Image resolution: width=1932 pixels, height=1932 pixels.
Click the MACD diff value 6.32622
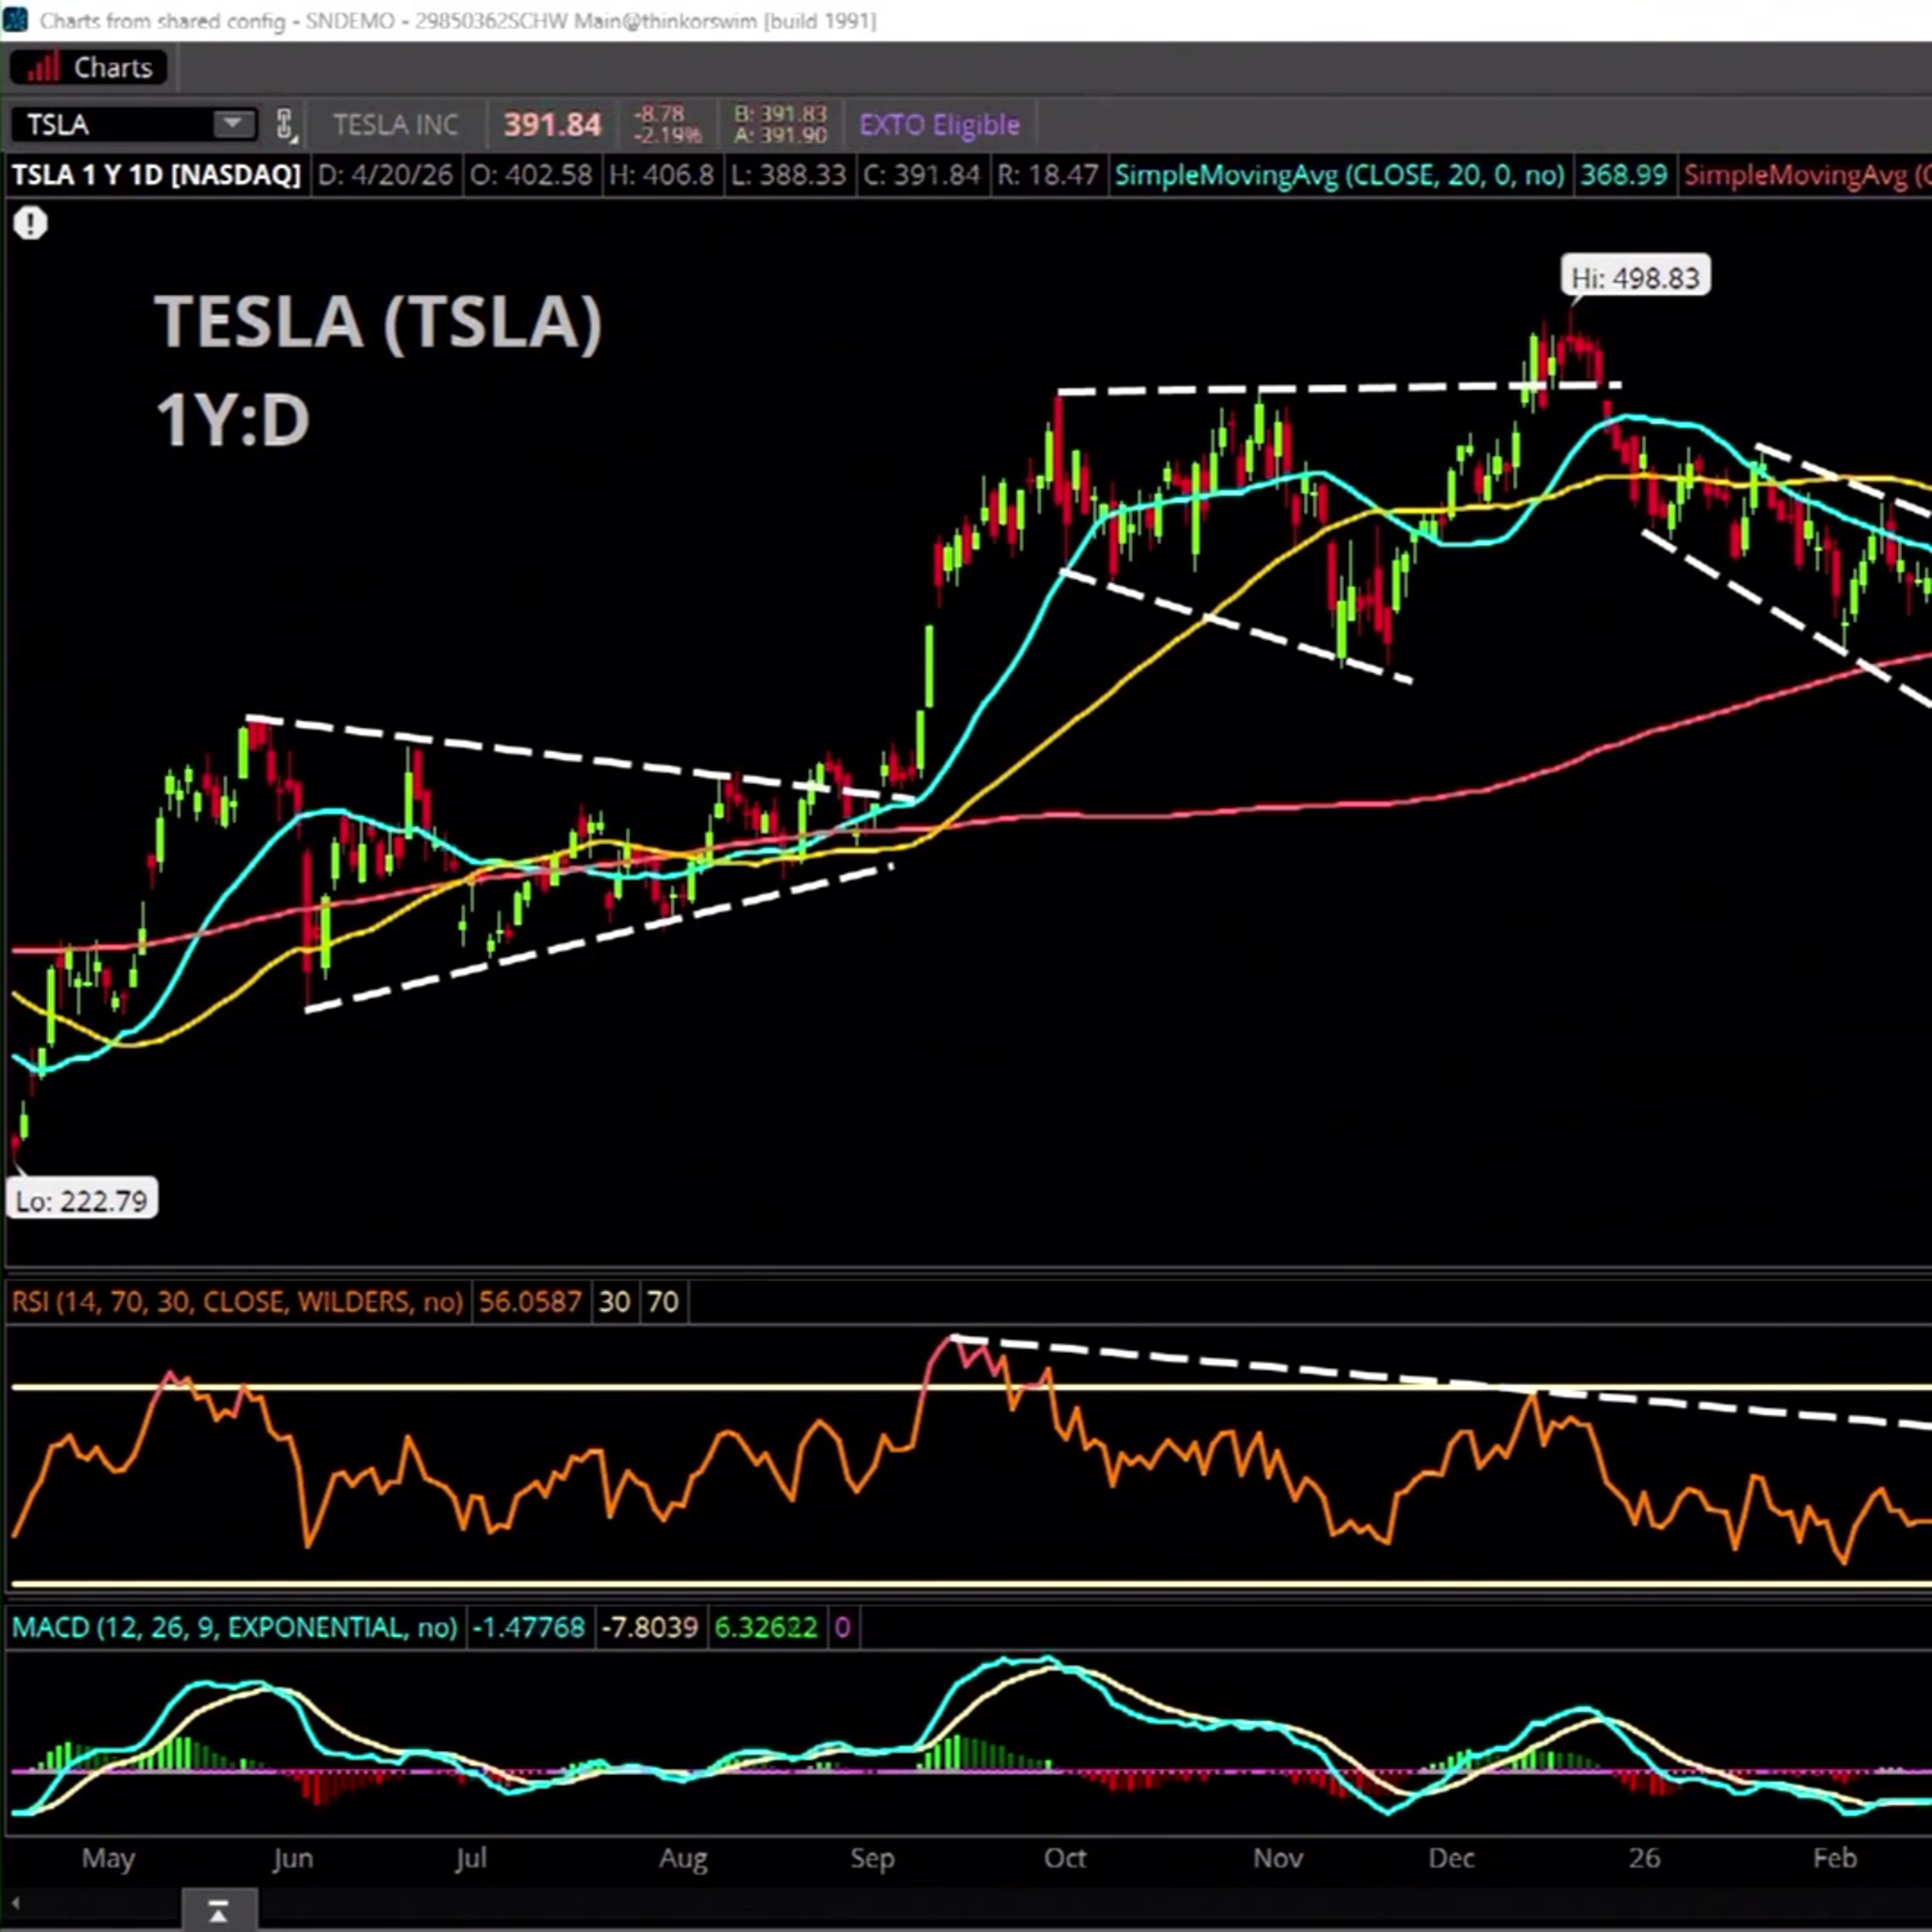click(766, 1627)
